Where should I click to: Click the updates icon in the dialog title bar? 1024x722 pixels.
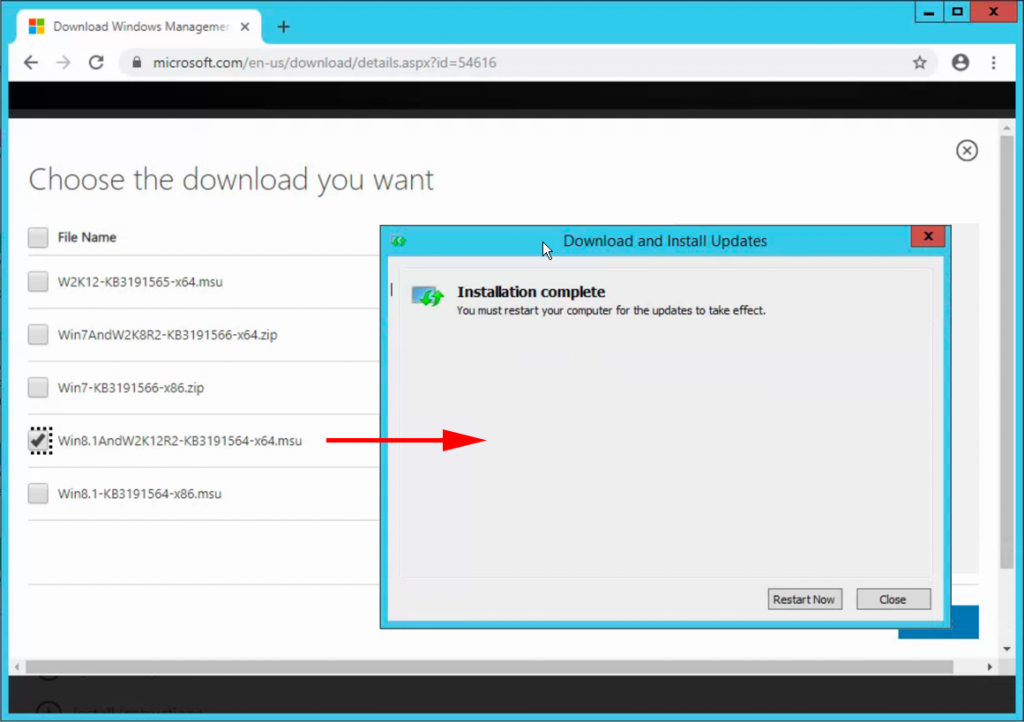(x=399, y=240)
